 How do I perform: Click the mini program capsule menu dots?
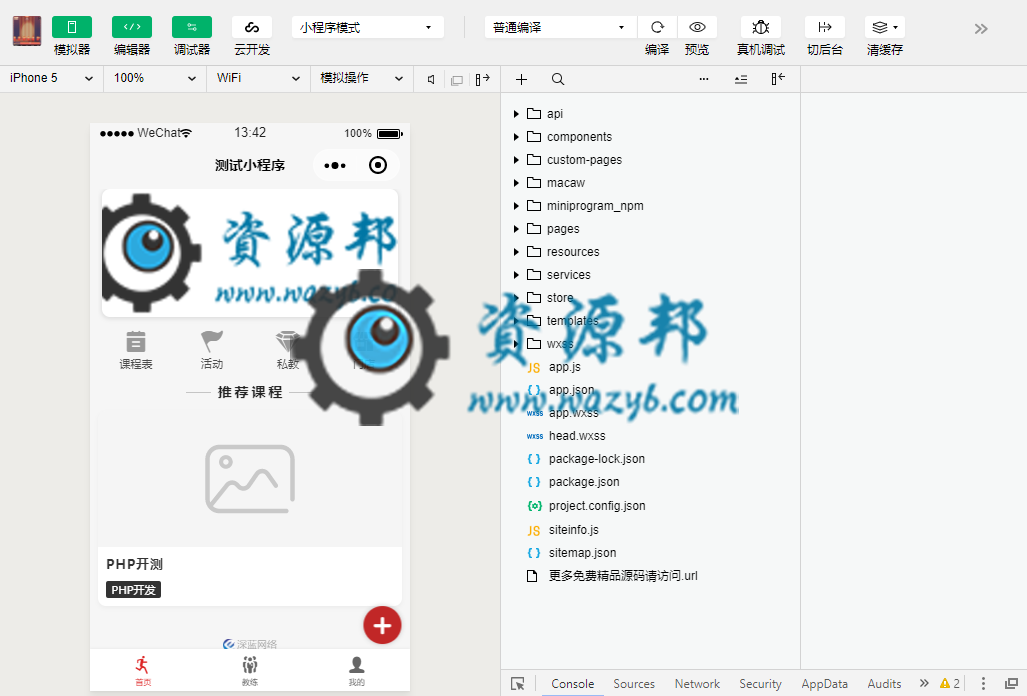335,166
